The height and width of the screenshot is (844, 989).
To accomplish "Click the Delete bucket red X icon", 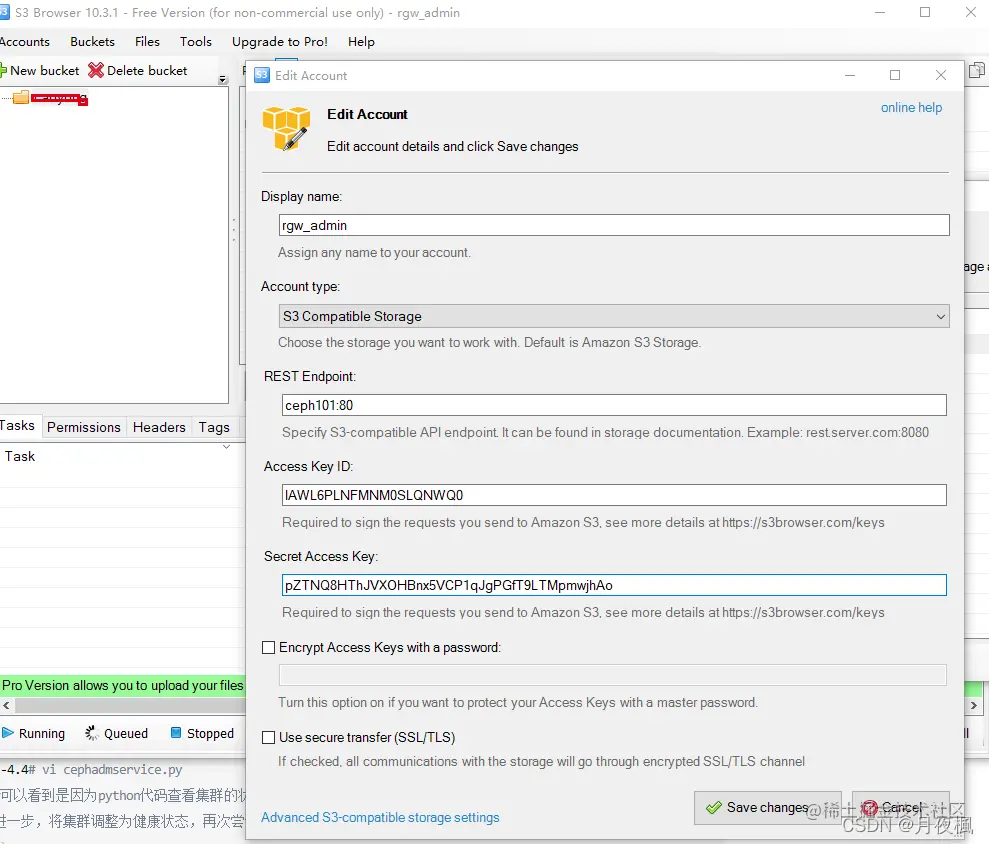I will [96, 70].
